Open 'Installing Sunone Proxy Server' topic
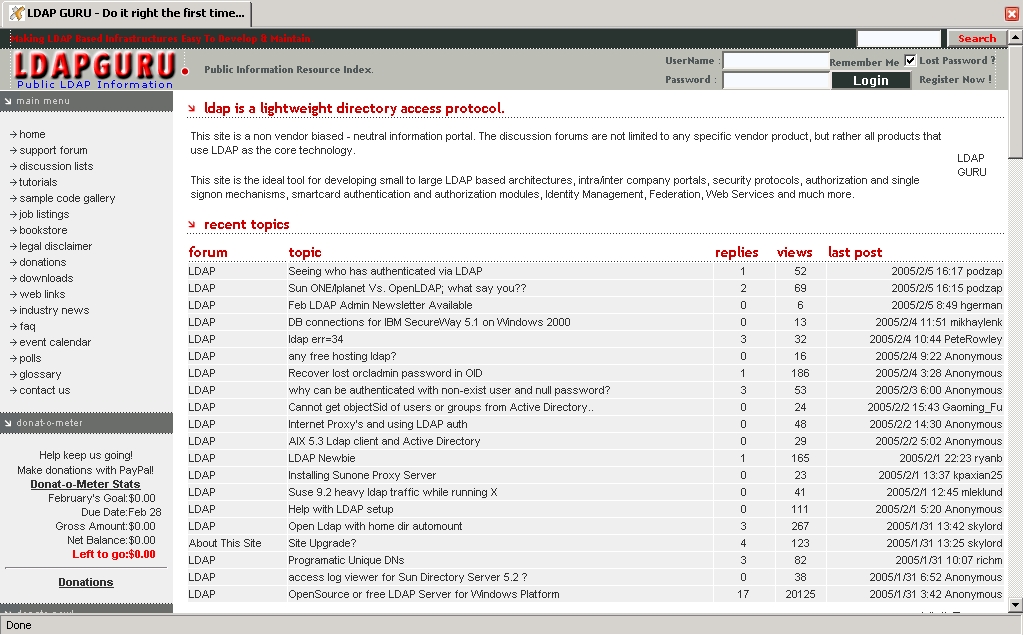This screenshot has width=1023, height=635. pyautogui.click(x=362, y=475)
